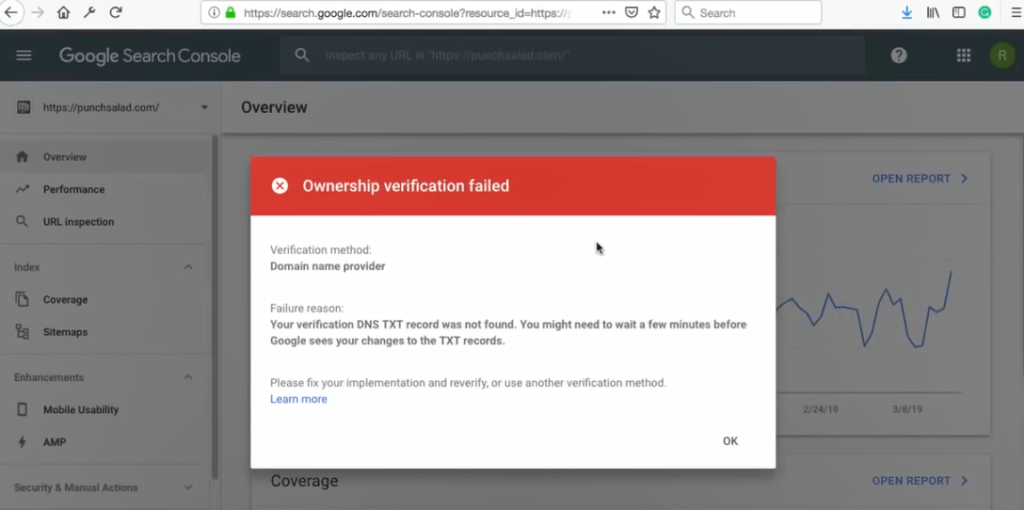Toggle the browser sidebar icon
The height and width of the screenshot is (510, 1024).
point(959,12)
